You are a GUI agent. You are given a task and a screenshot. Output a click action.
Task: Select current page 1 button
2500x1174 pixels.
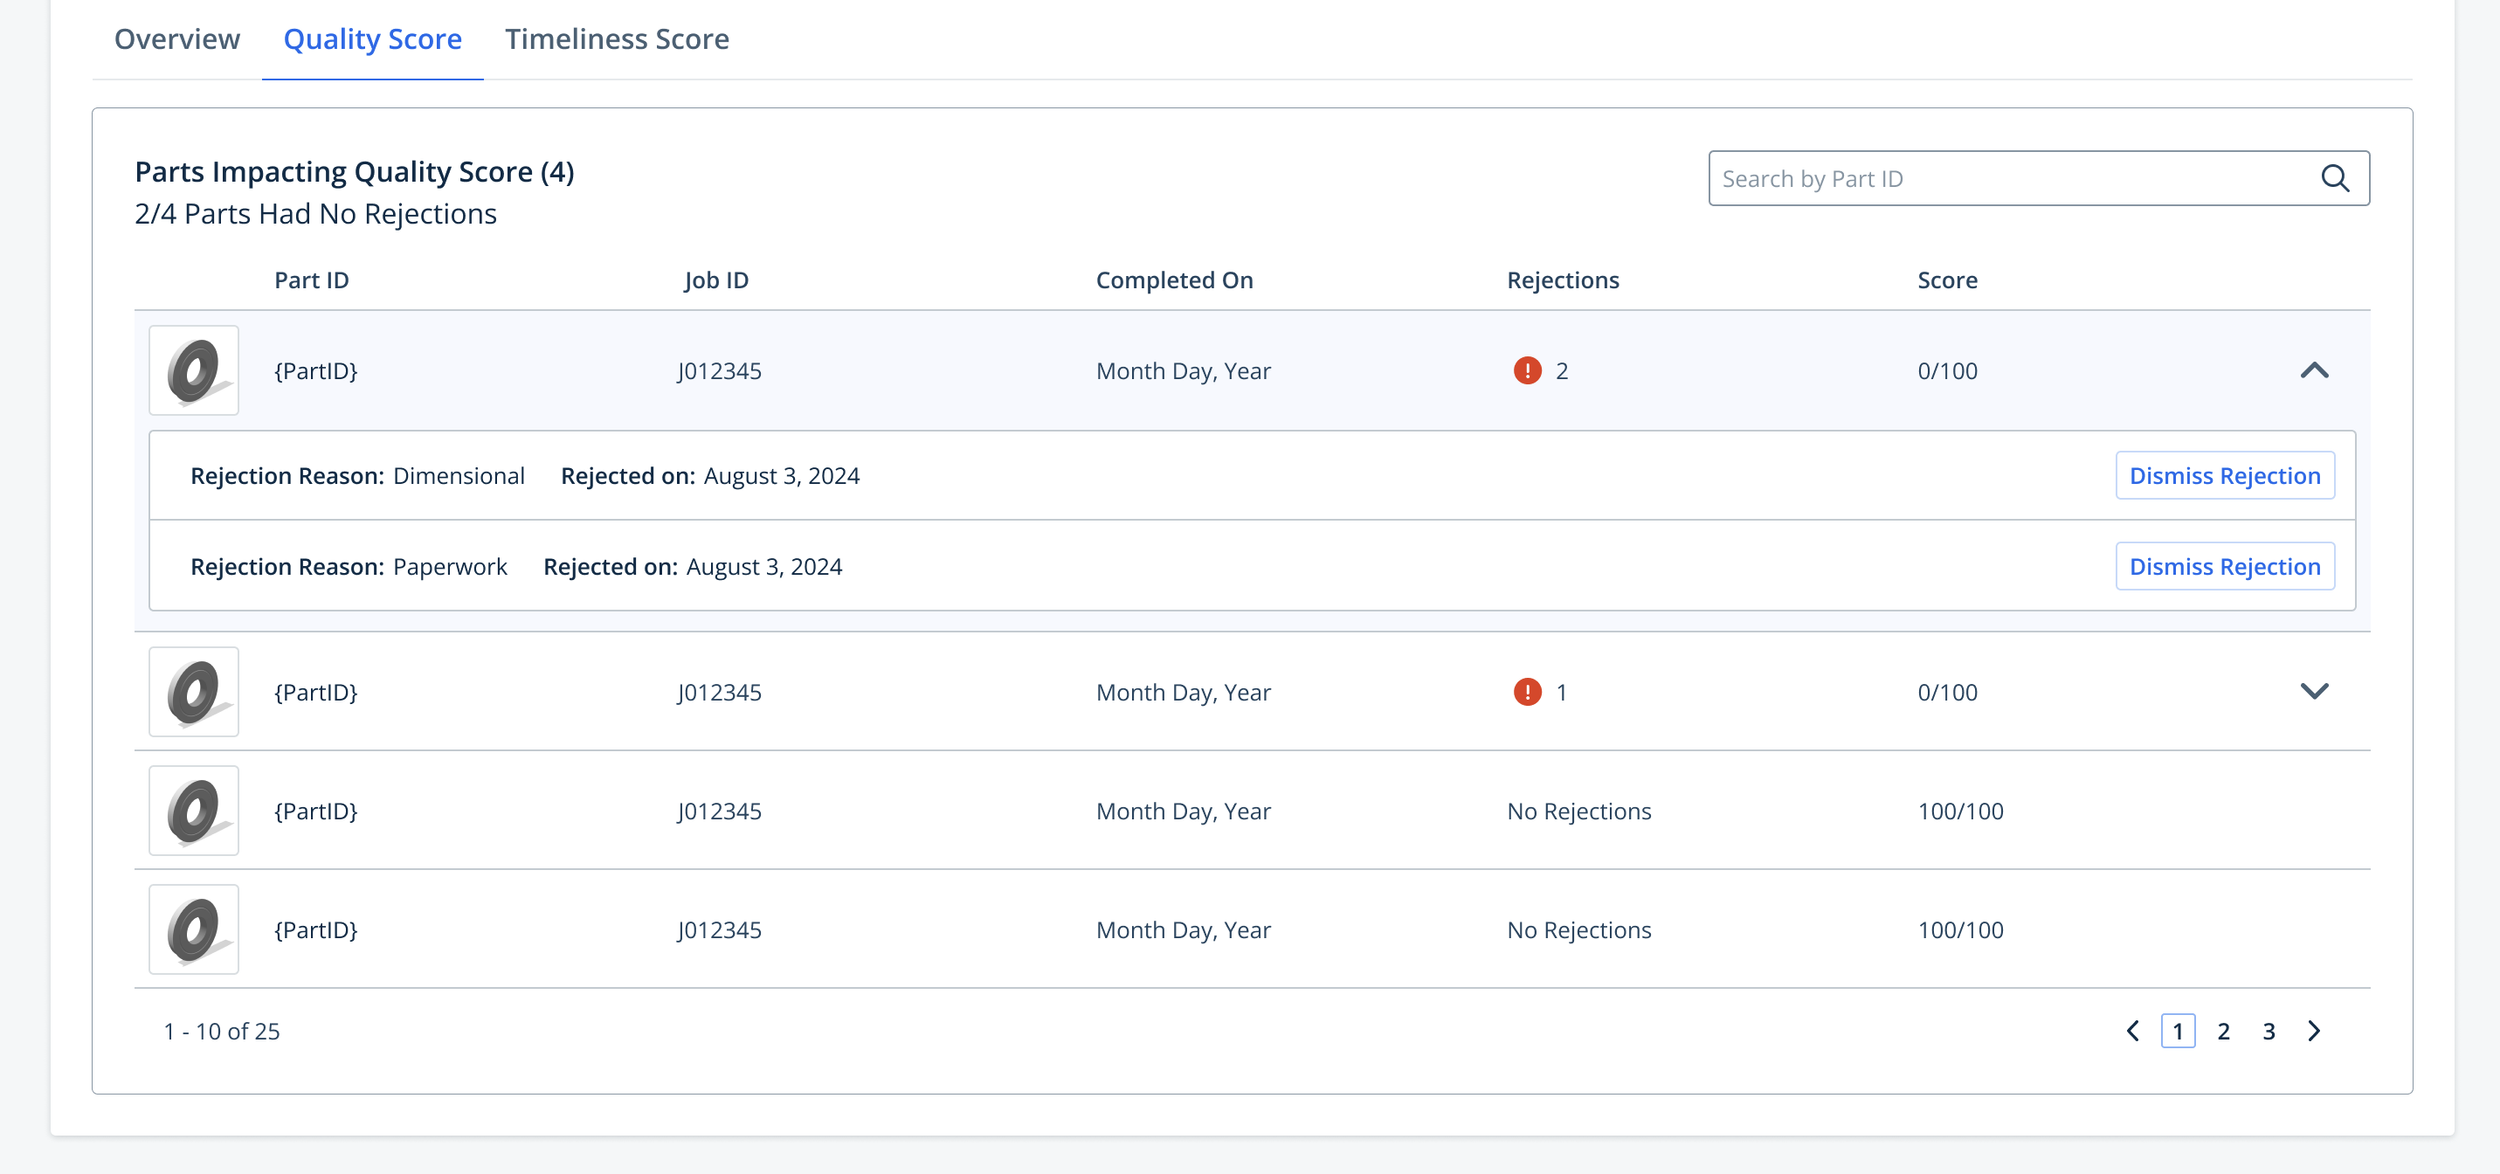pos(2177,1031)
